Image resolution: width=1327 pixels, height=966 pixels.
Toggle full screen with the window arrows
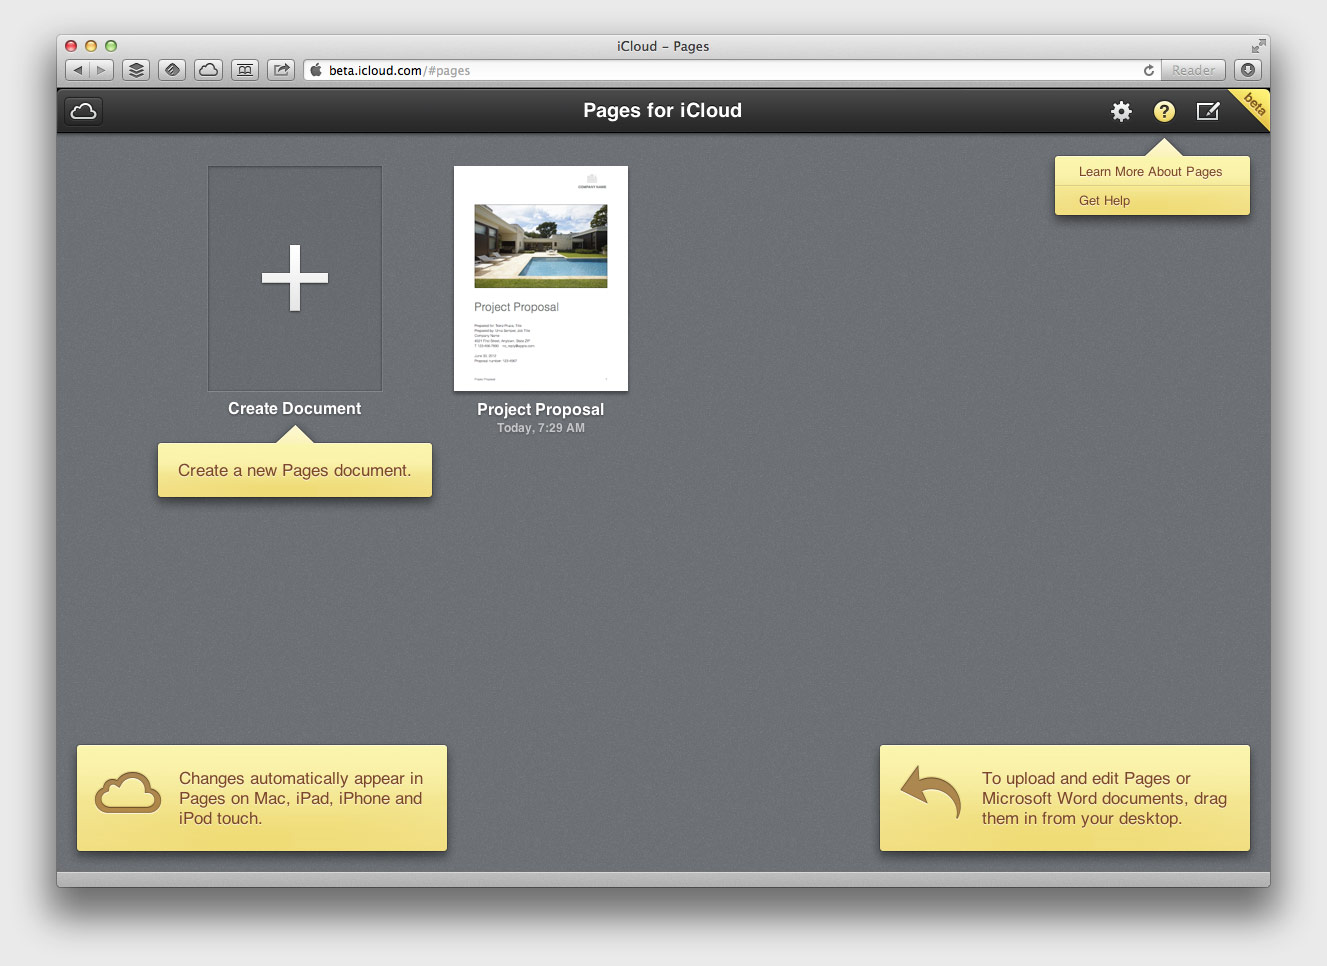[x=1258, y=46]
